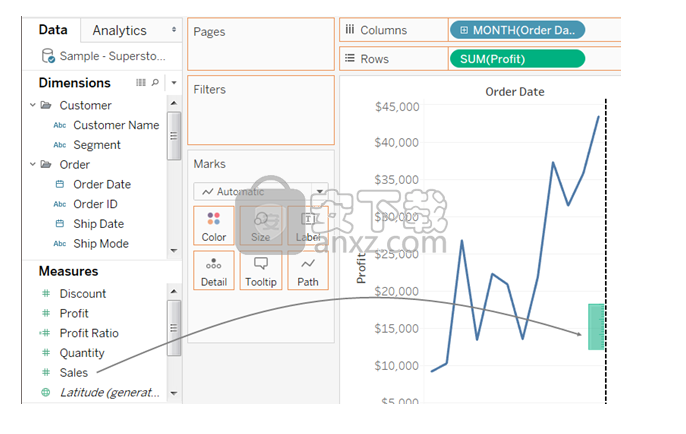The width and height of the screenshot is (686, 434).
Task: Click the number icon beside Profit
Action: click(46, 313)
